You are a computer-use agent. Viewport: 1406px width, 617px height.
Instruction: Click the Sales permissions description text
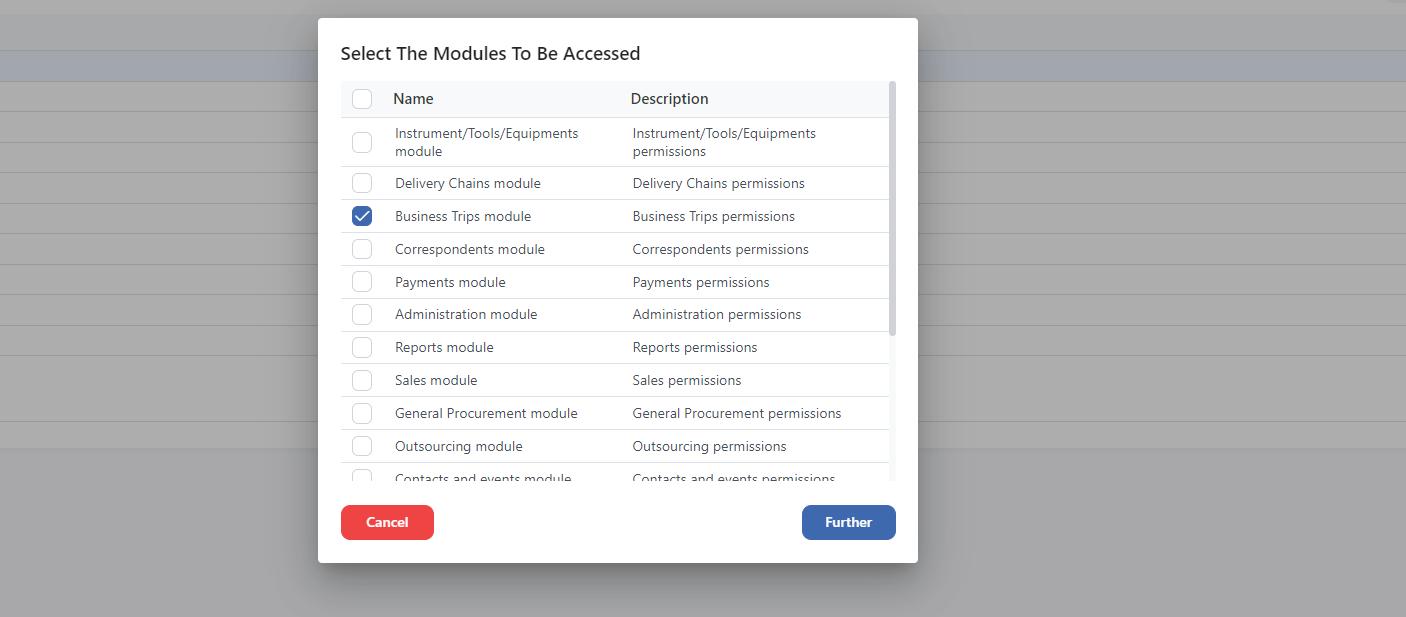(687, 380)
